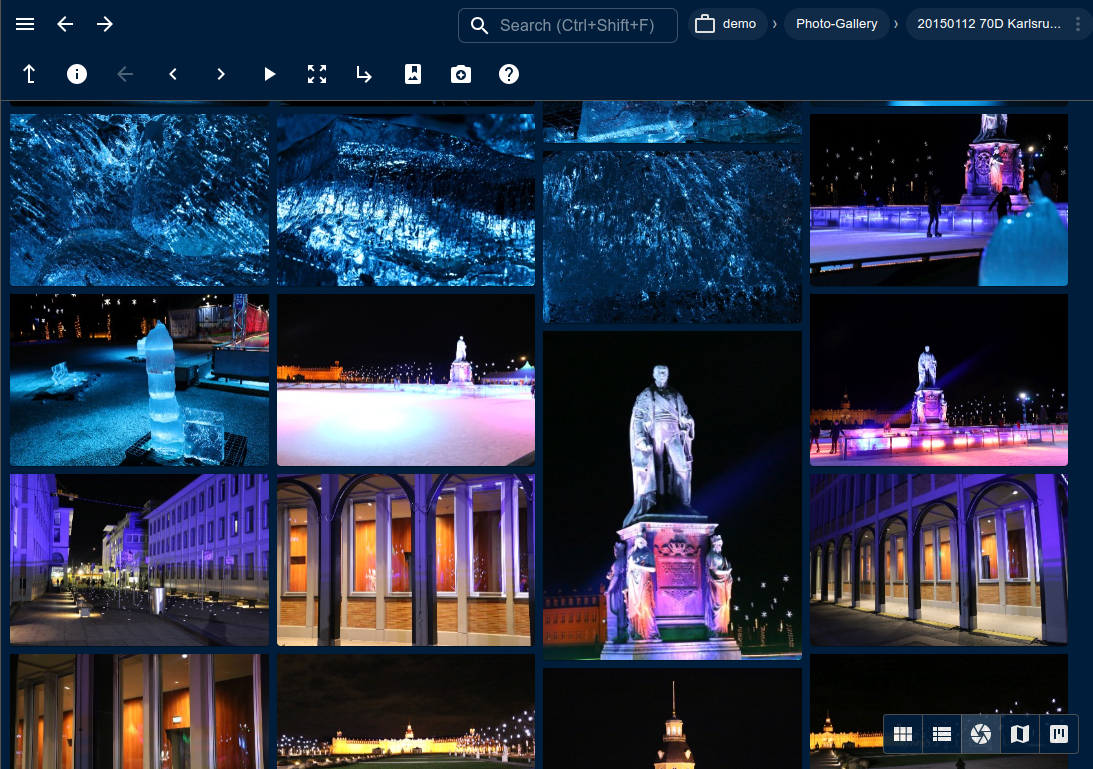
Task: Start slideshow with the play button
Action: 269,74
